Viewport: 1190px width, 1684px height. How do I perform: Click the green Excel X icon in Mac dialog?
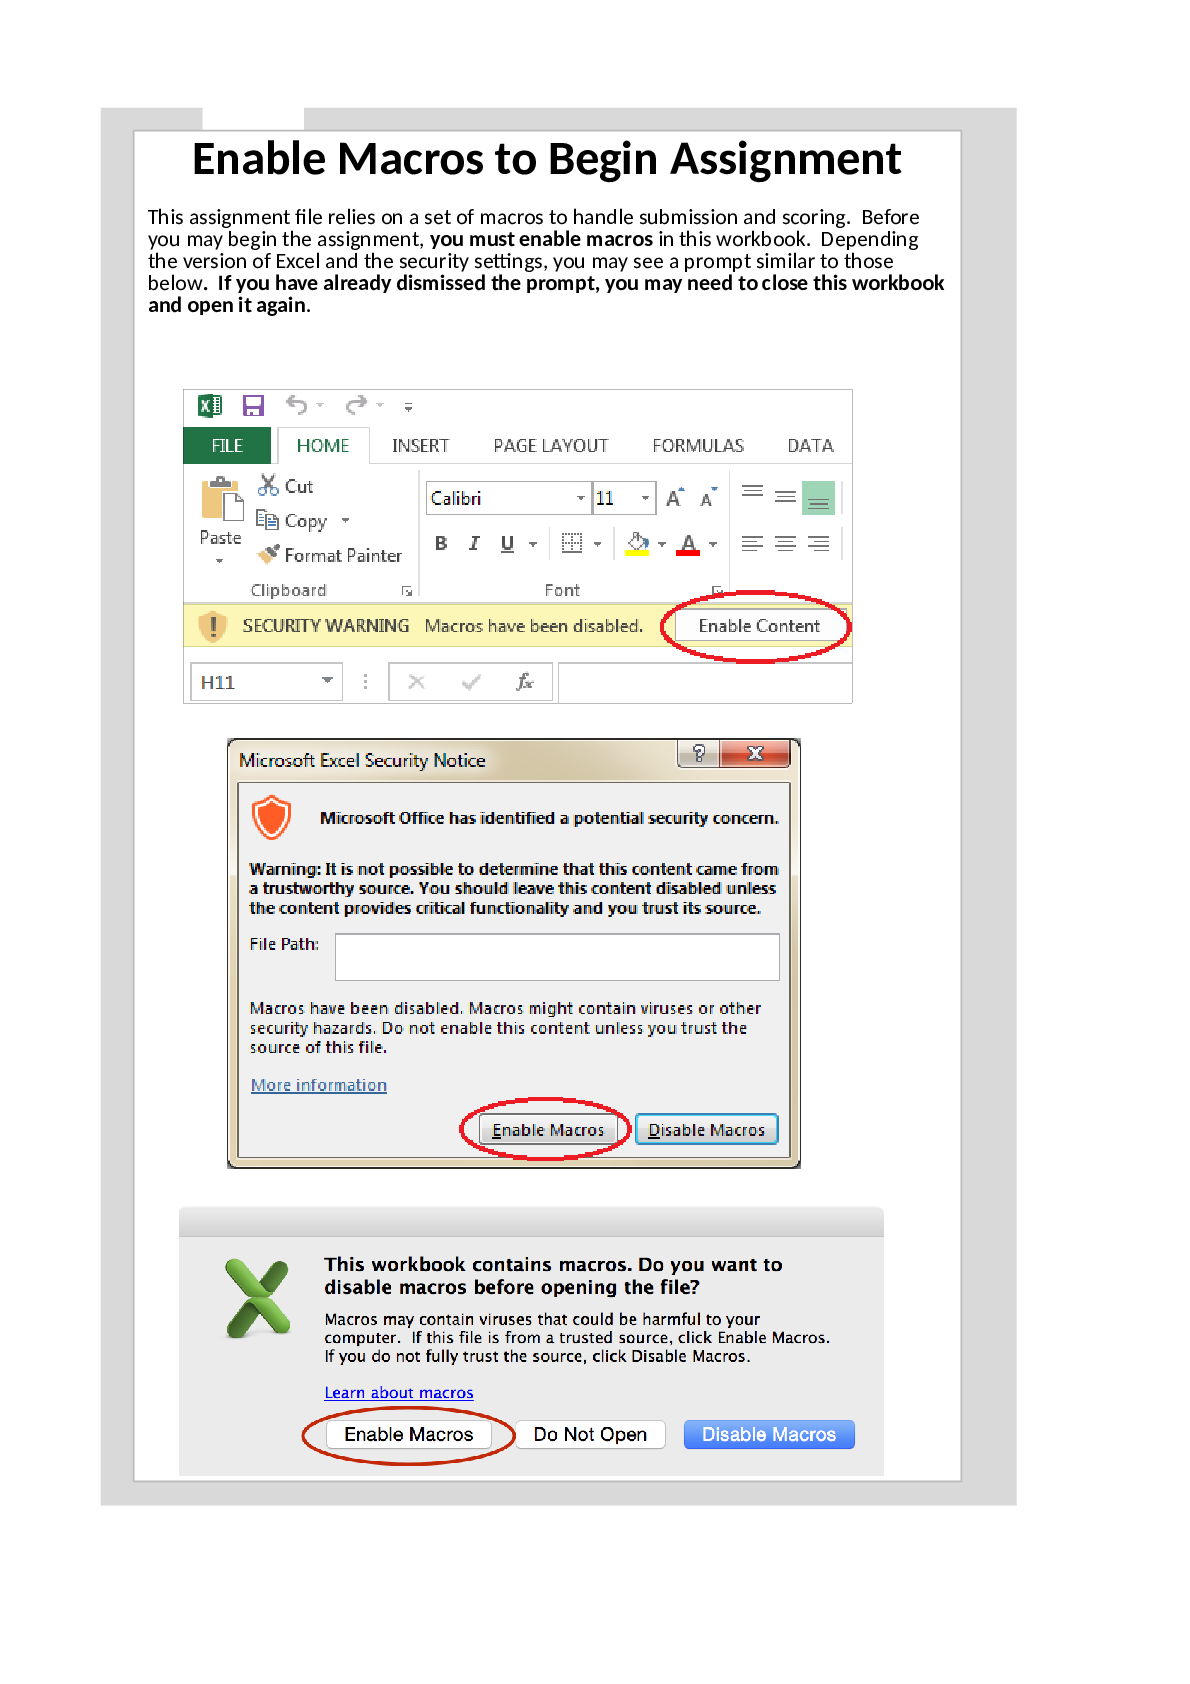[x=258, y=1298]
